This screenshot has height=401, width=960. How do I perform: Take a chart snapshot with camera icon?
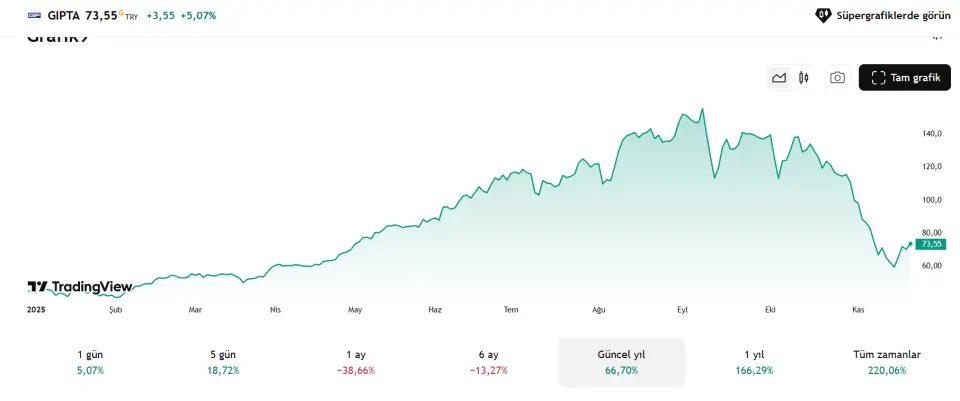coord(837,78)
